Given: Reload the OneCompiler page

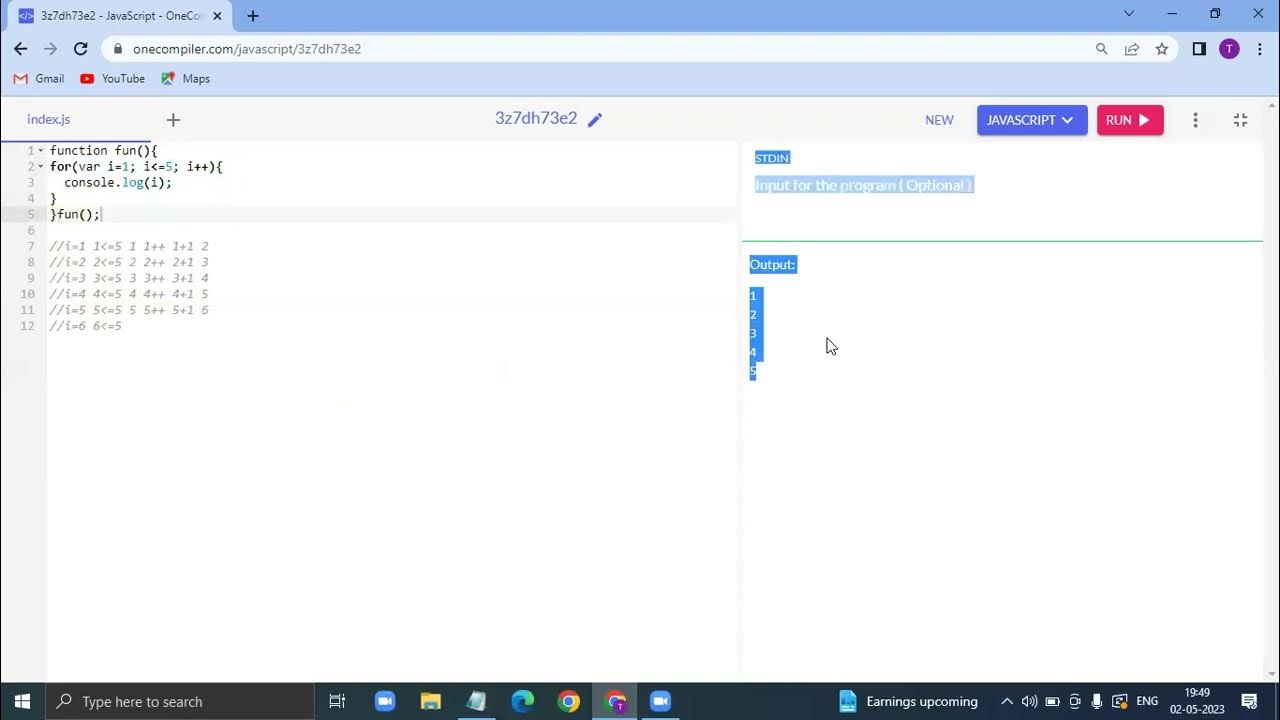Looking at the screenshot, I should tap(81, 48).
